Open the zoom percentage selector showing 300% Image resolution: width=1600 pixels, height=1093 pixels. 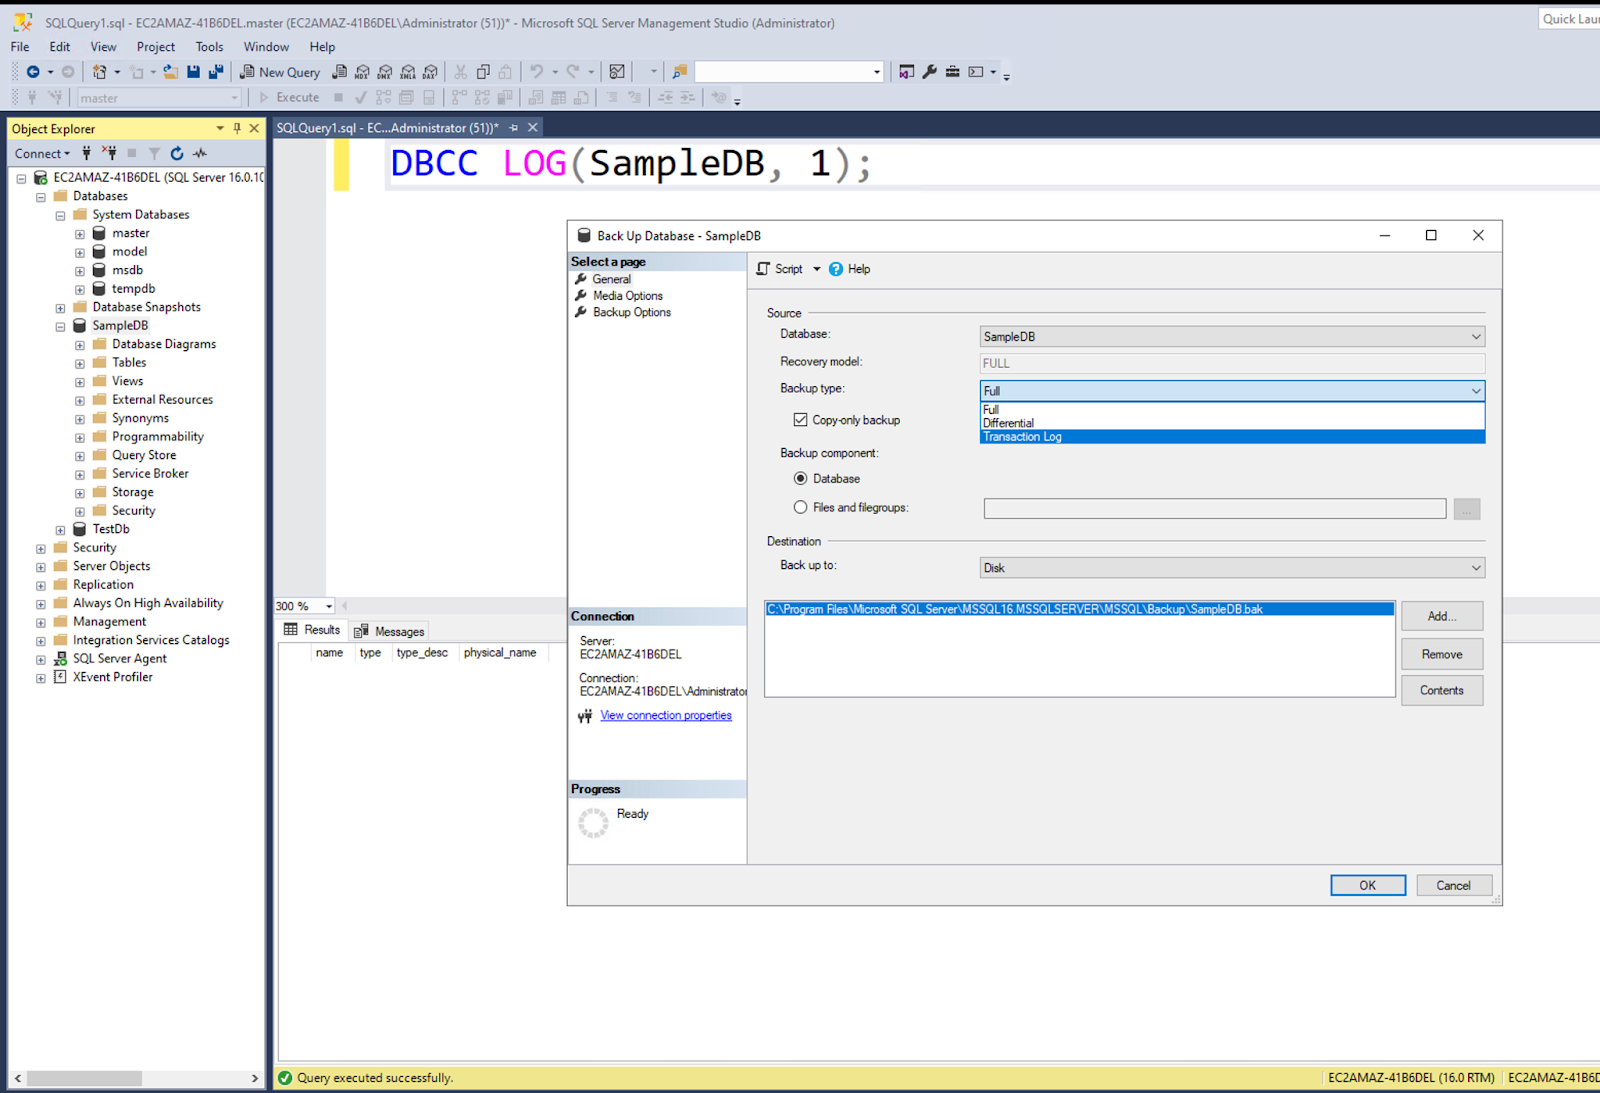(330, 606)
